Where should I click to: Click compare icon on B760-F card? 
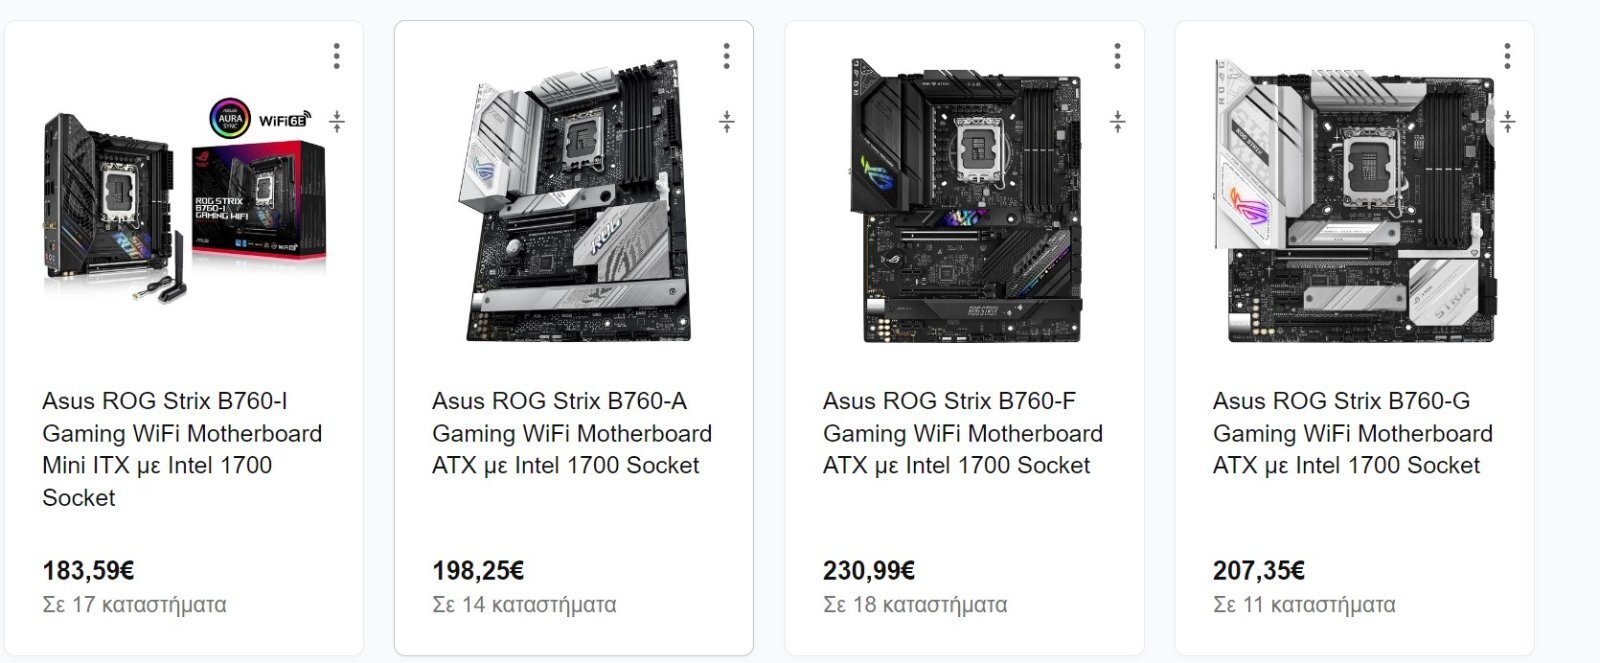[x=1118, y=122]
